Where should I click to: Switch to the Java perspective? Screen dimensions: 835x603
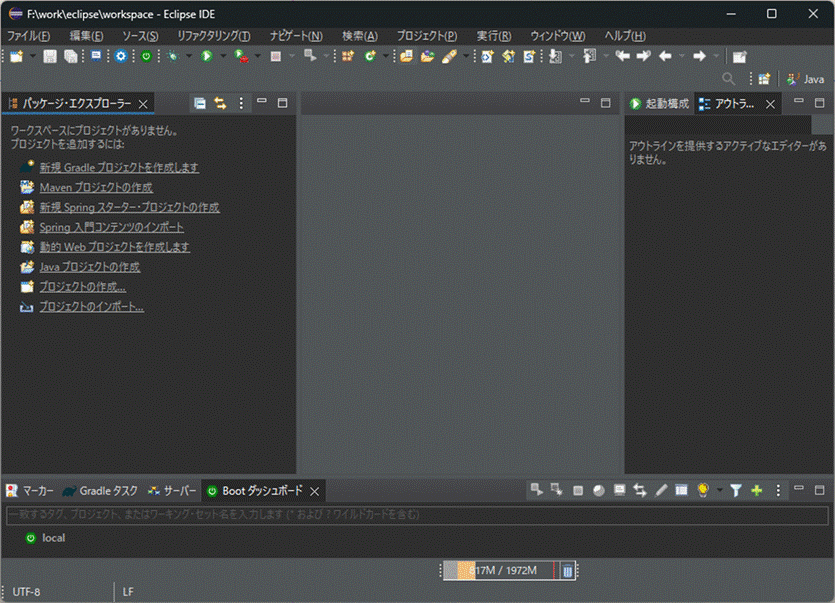point(805,79)
